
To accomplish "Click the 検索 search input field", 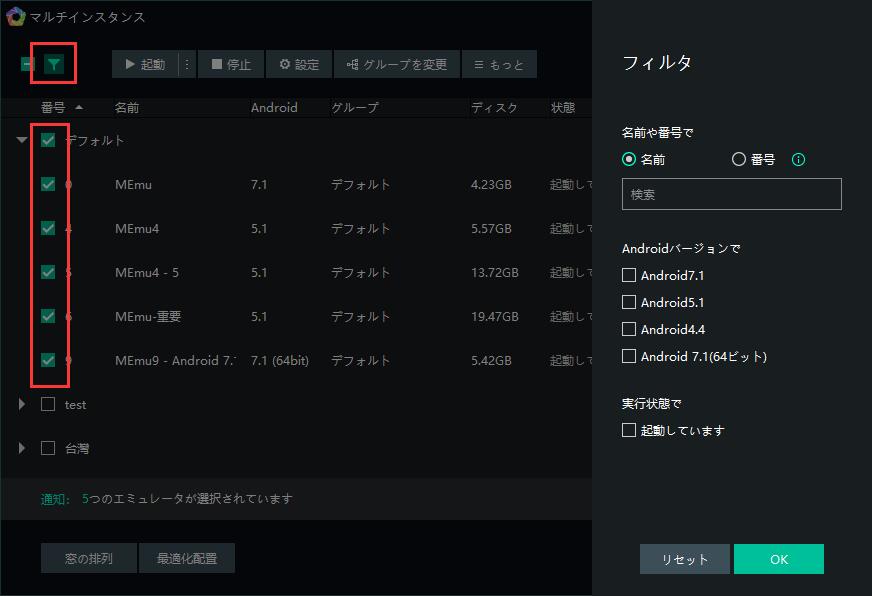I will point(731,194).
